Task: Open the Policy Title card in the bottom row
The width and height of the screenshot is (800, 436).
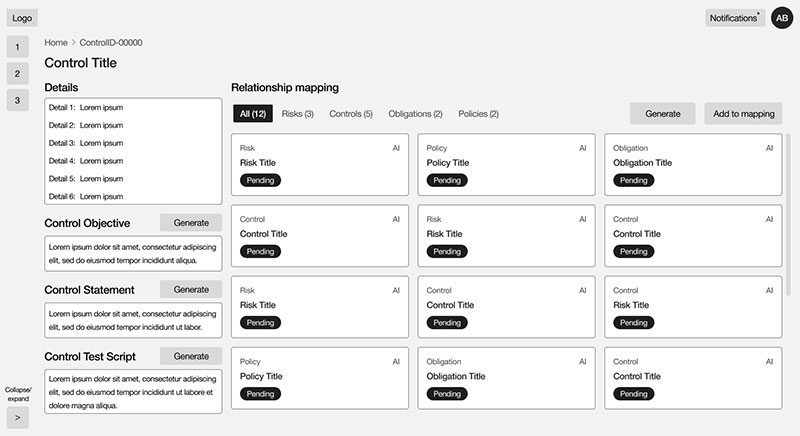Action: [320, 378]
